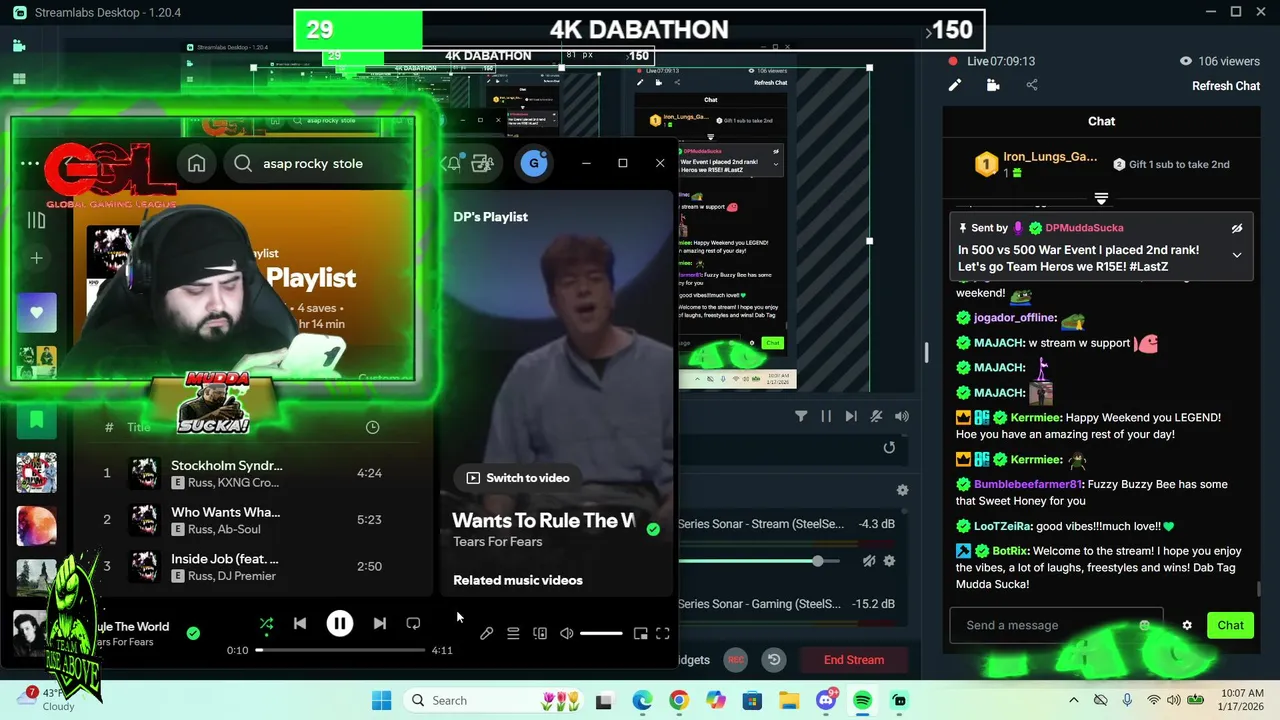Open Discord from the taskbar
The image size is (1280, 720).
click(826, 700)
